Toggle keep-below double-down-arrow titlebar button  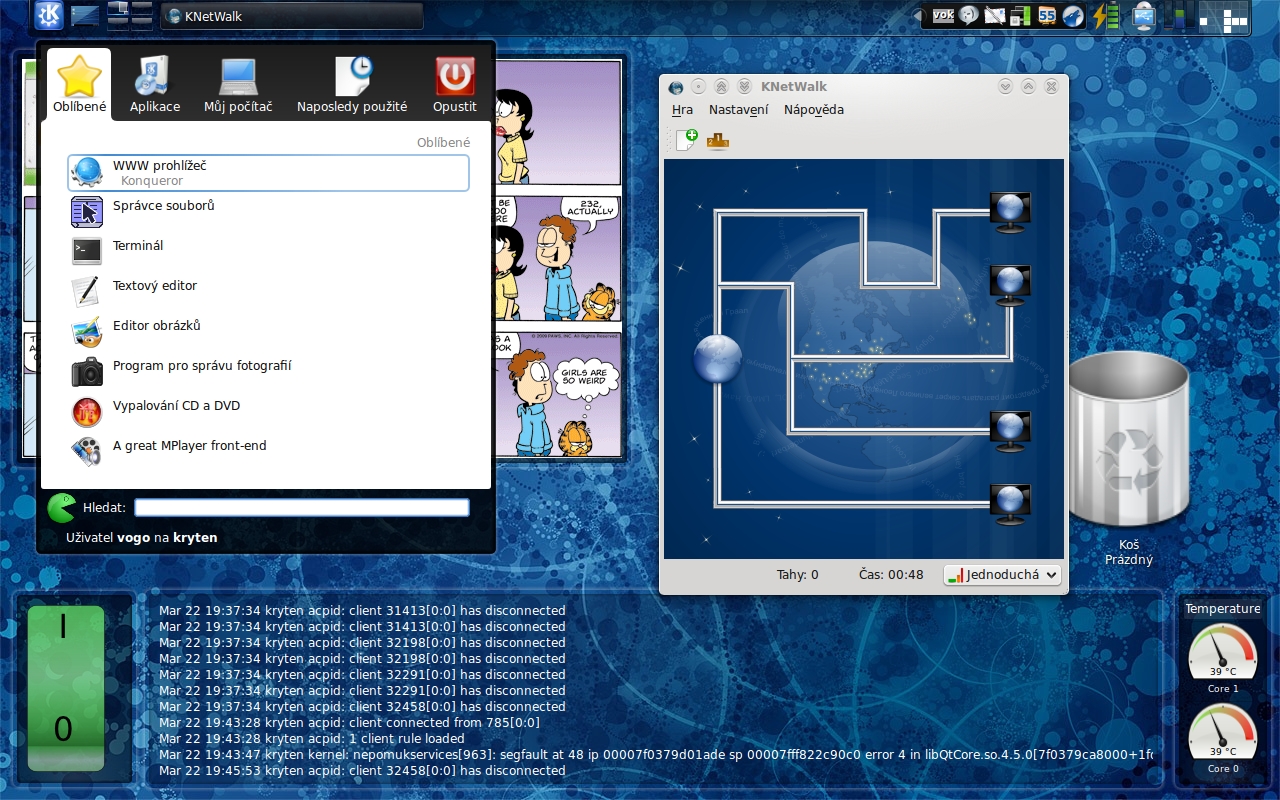[x=744, y=87]
